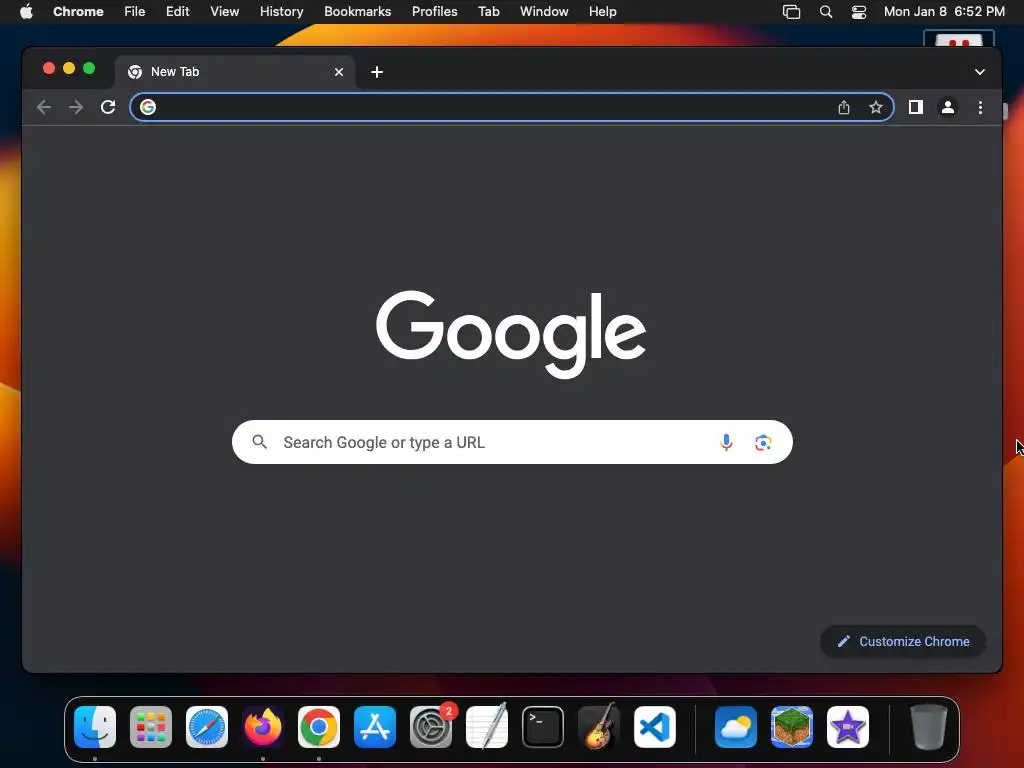Share this page from the address bar
This screenshot has height=768, width=1024.
(844, 107)
